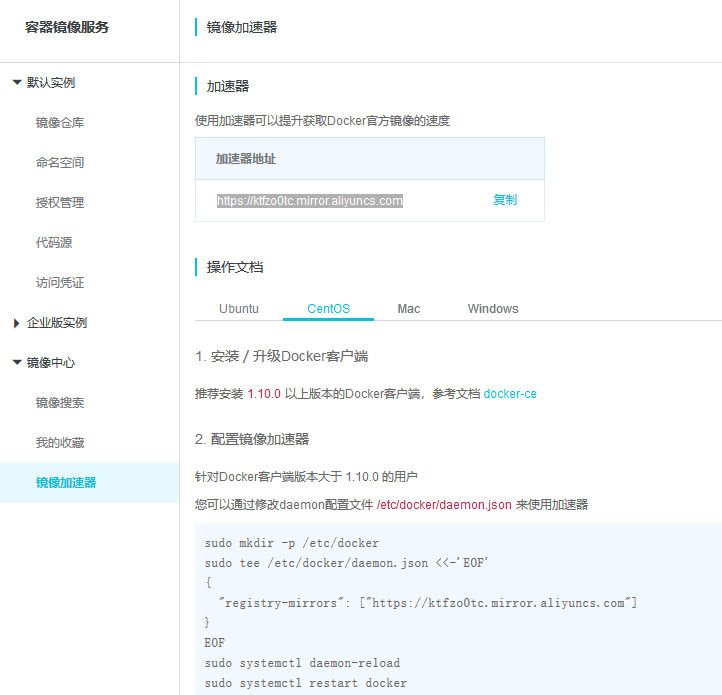Click 复制 to copy accelerator address
Image resolution: width=722 pixels, height=695 pixels.
tap(505, 200)
